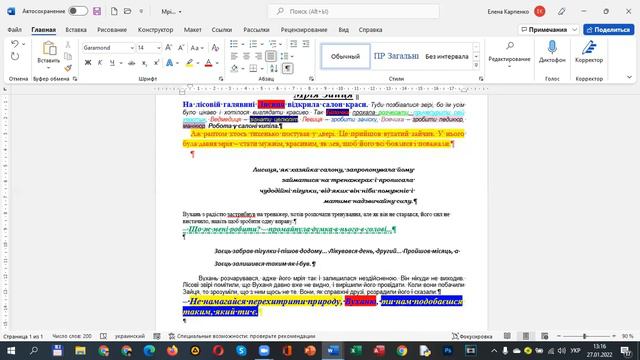
Task: Click in the Поиск search box
Action: click(x=353, y=11)
